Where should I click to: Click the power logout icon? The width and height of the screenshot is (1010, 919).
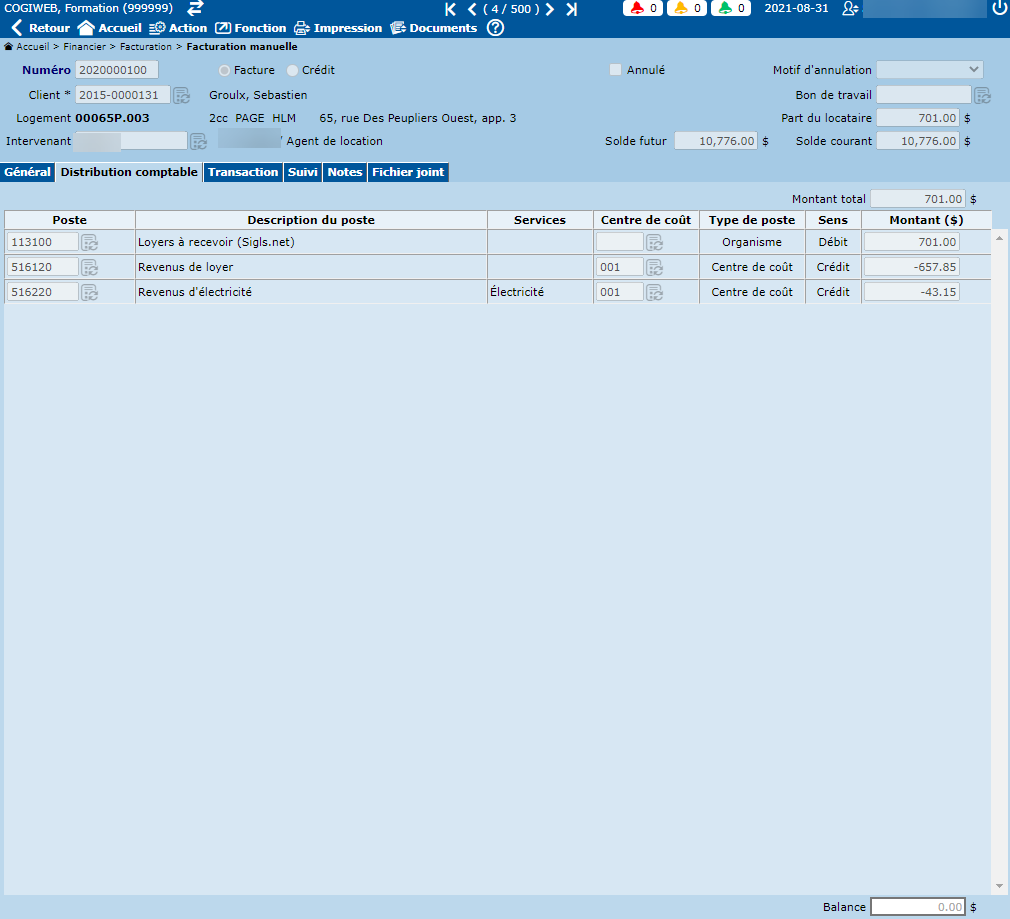coord(999,8)
